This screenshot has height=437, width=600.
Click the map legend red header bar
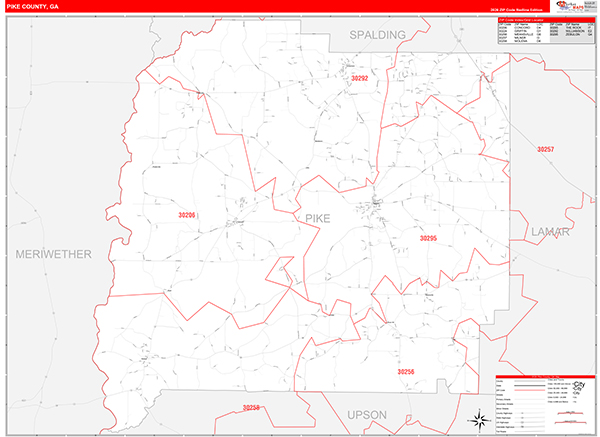545,377
